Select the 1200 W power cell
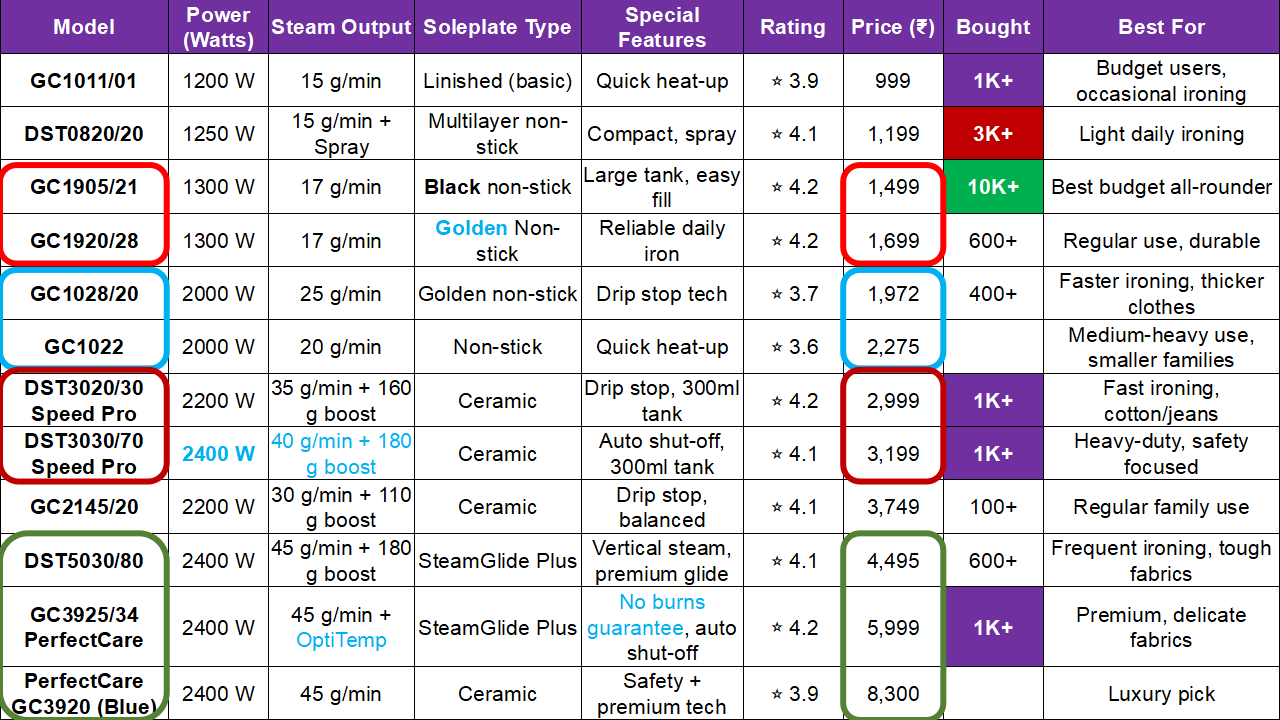This screenshot has height=720, width=1280. [x=219, y=81]
